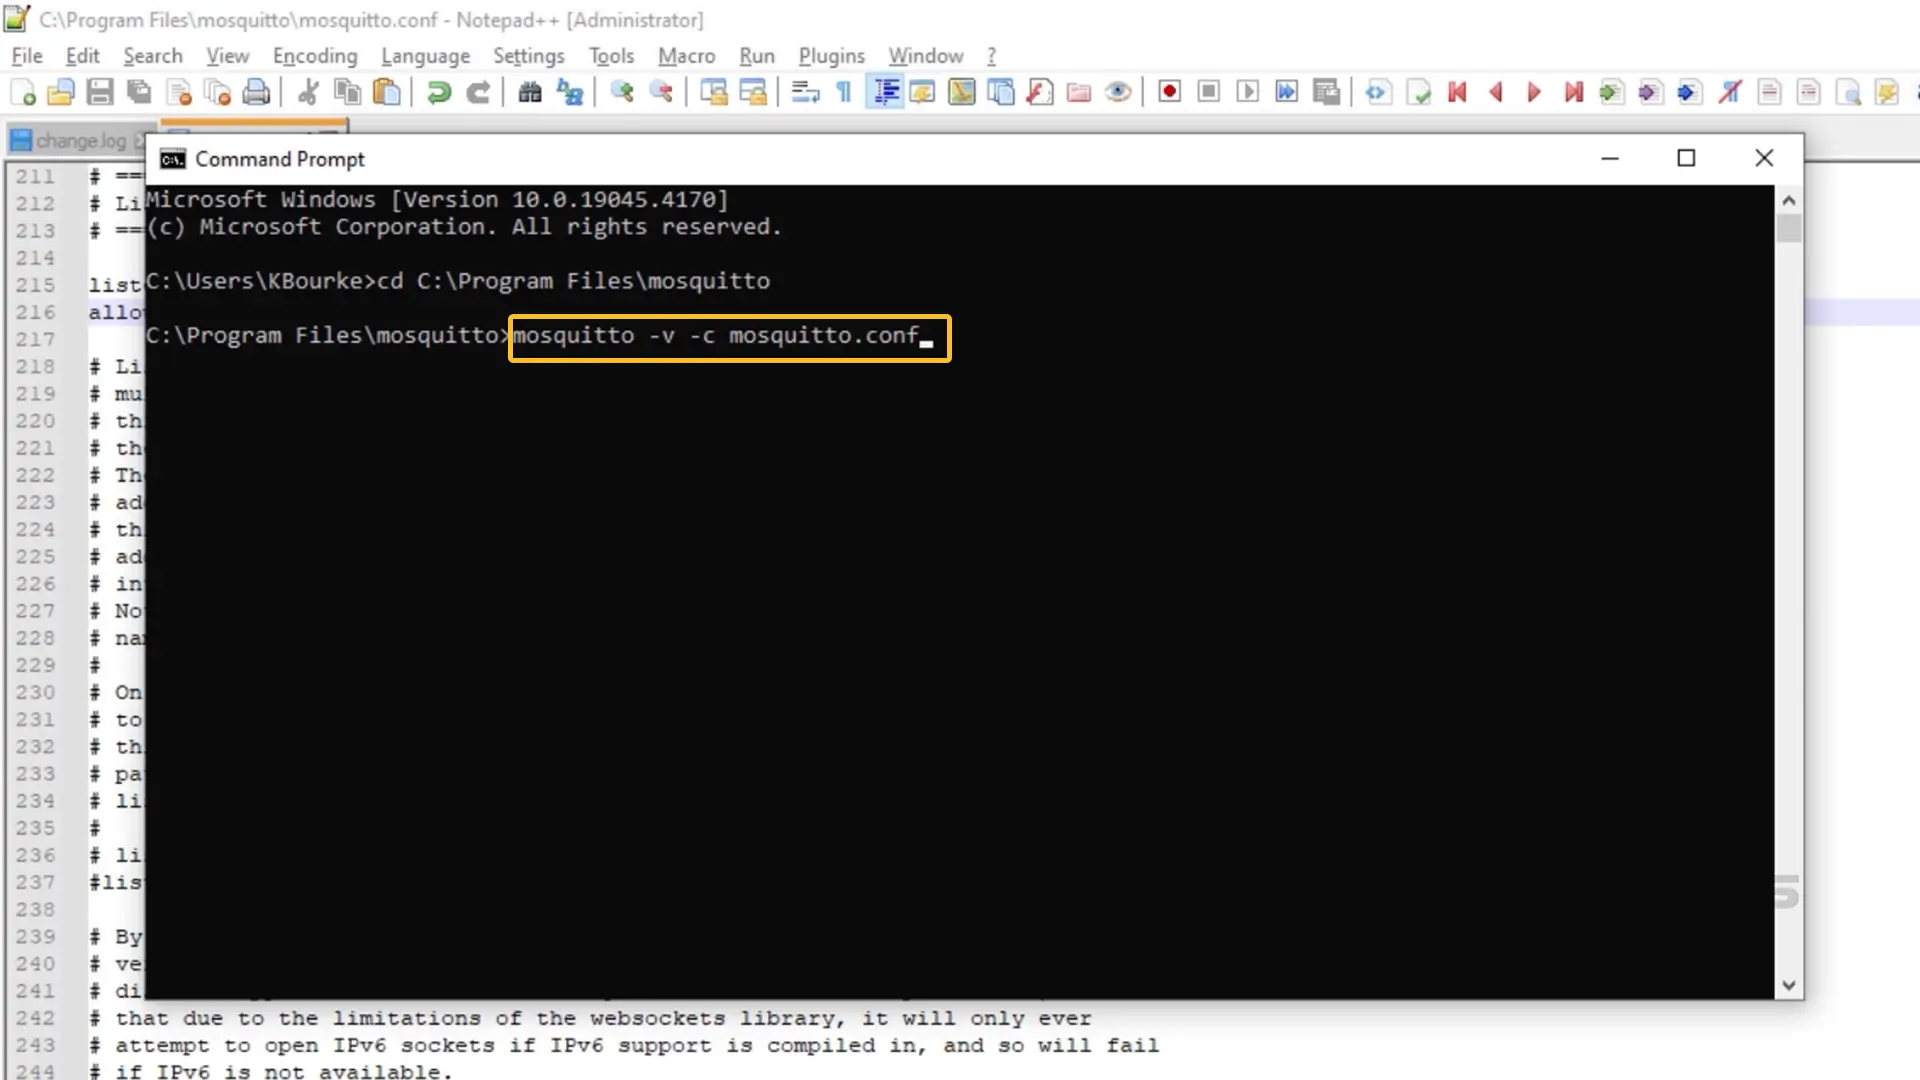
Task: Click the red previous-difference arrow
Action: pos(1496,93)
